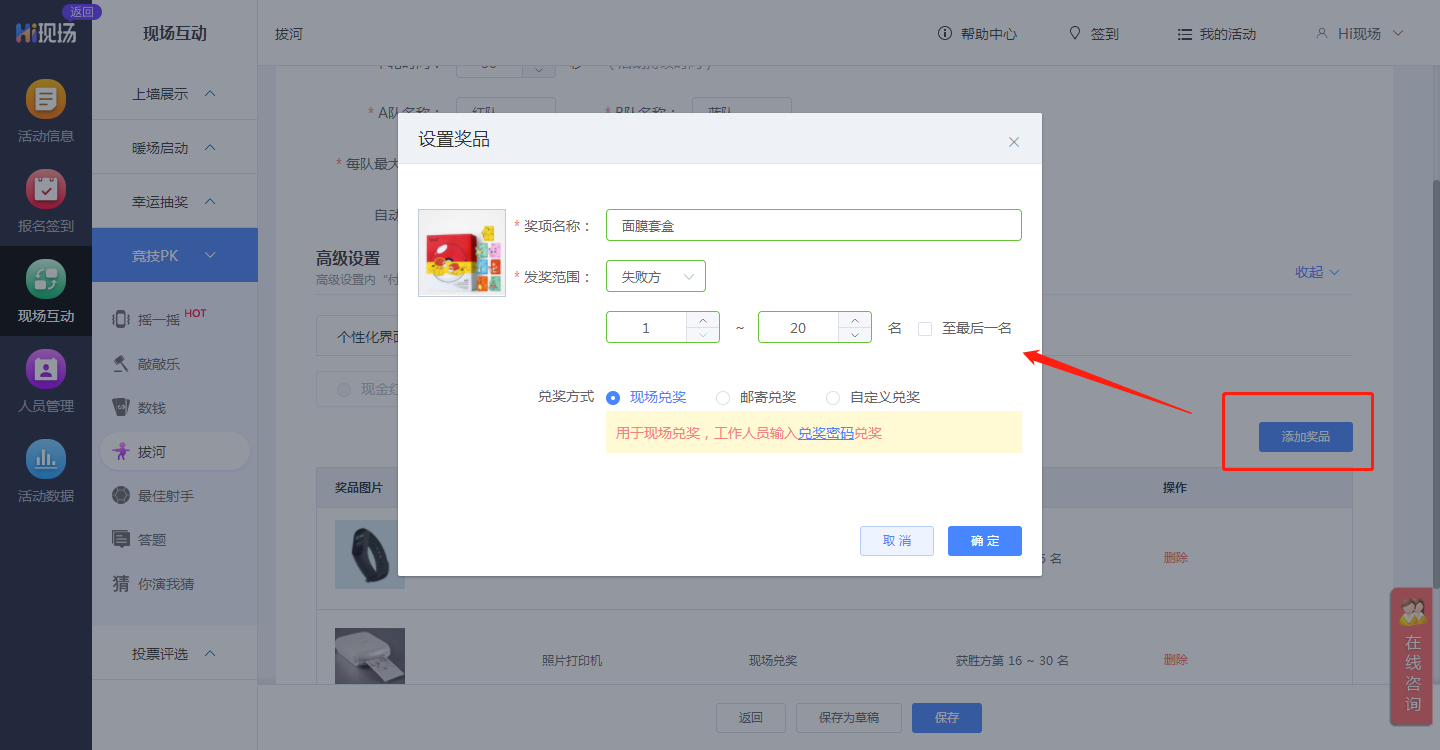Enable the 至最后一名 checkbox

[x=925, y=328]
